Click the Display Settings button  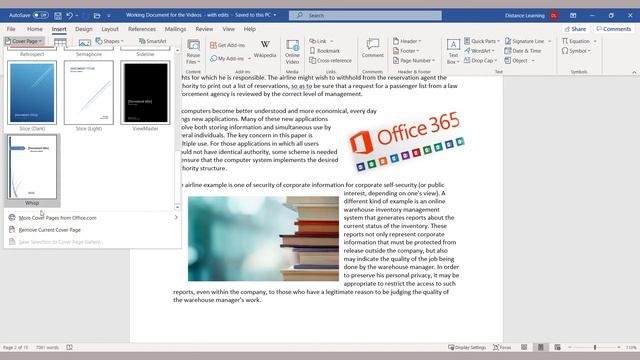click(467, 347)
